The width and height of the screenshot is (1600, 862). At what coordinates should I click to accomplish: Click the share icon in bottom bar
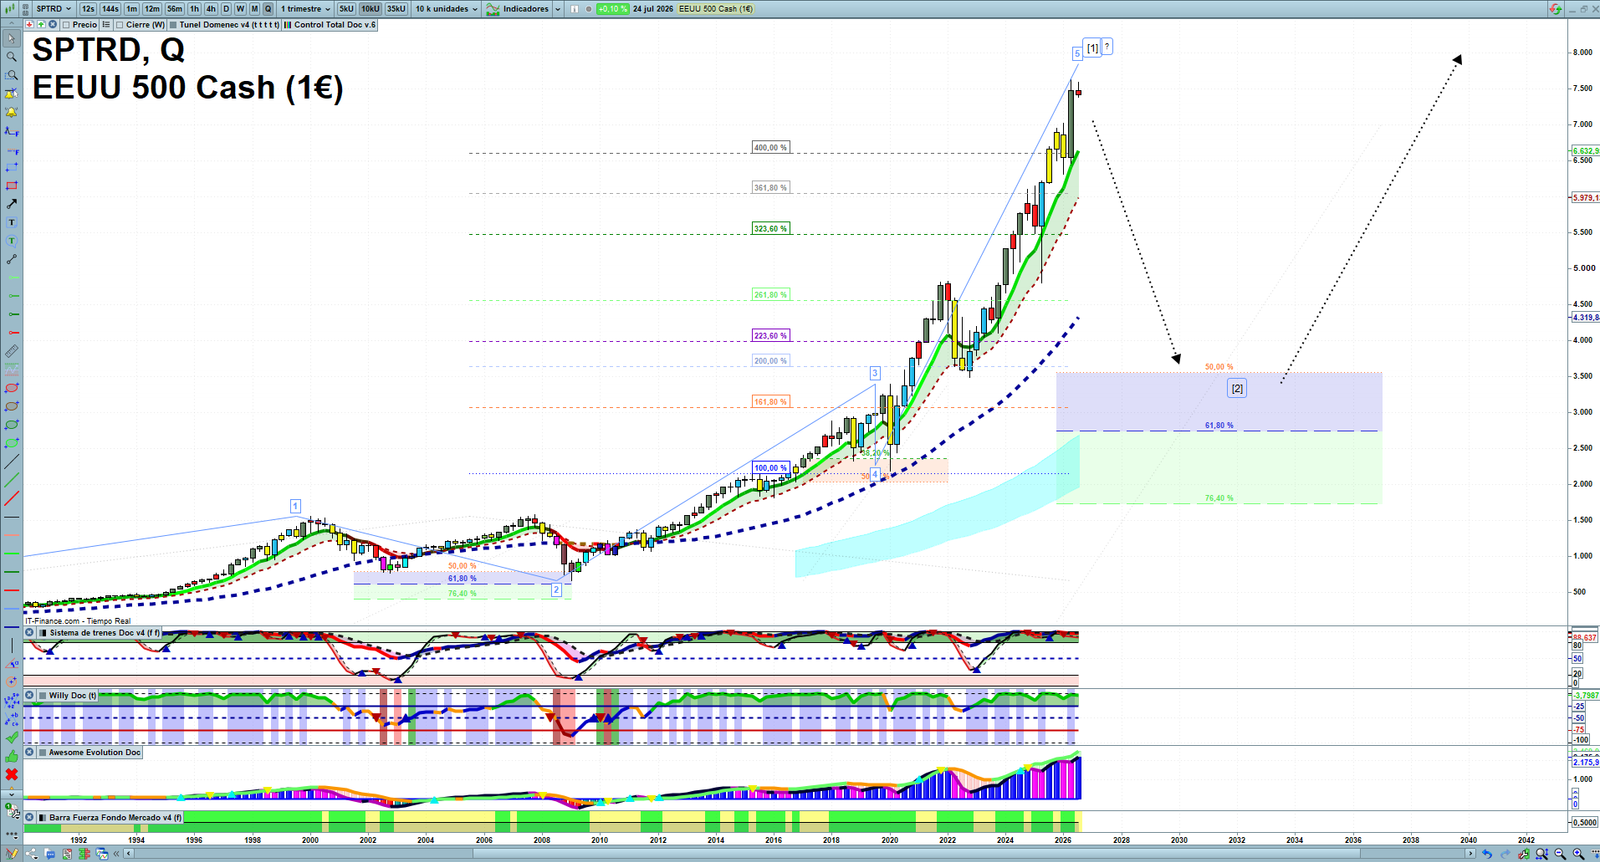(x=33, y=854)
